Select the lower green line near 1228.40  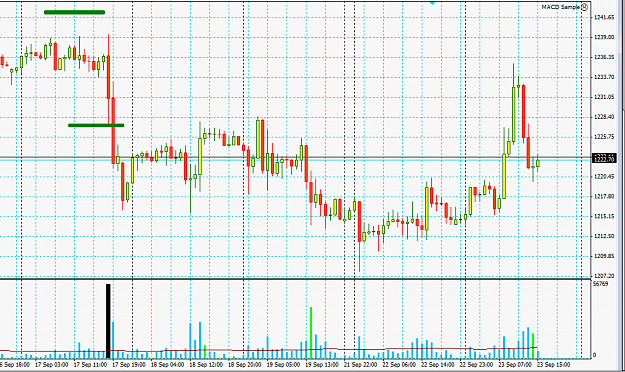point(96,125)
